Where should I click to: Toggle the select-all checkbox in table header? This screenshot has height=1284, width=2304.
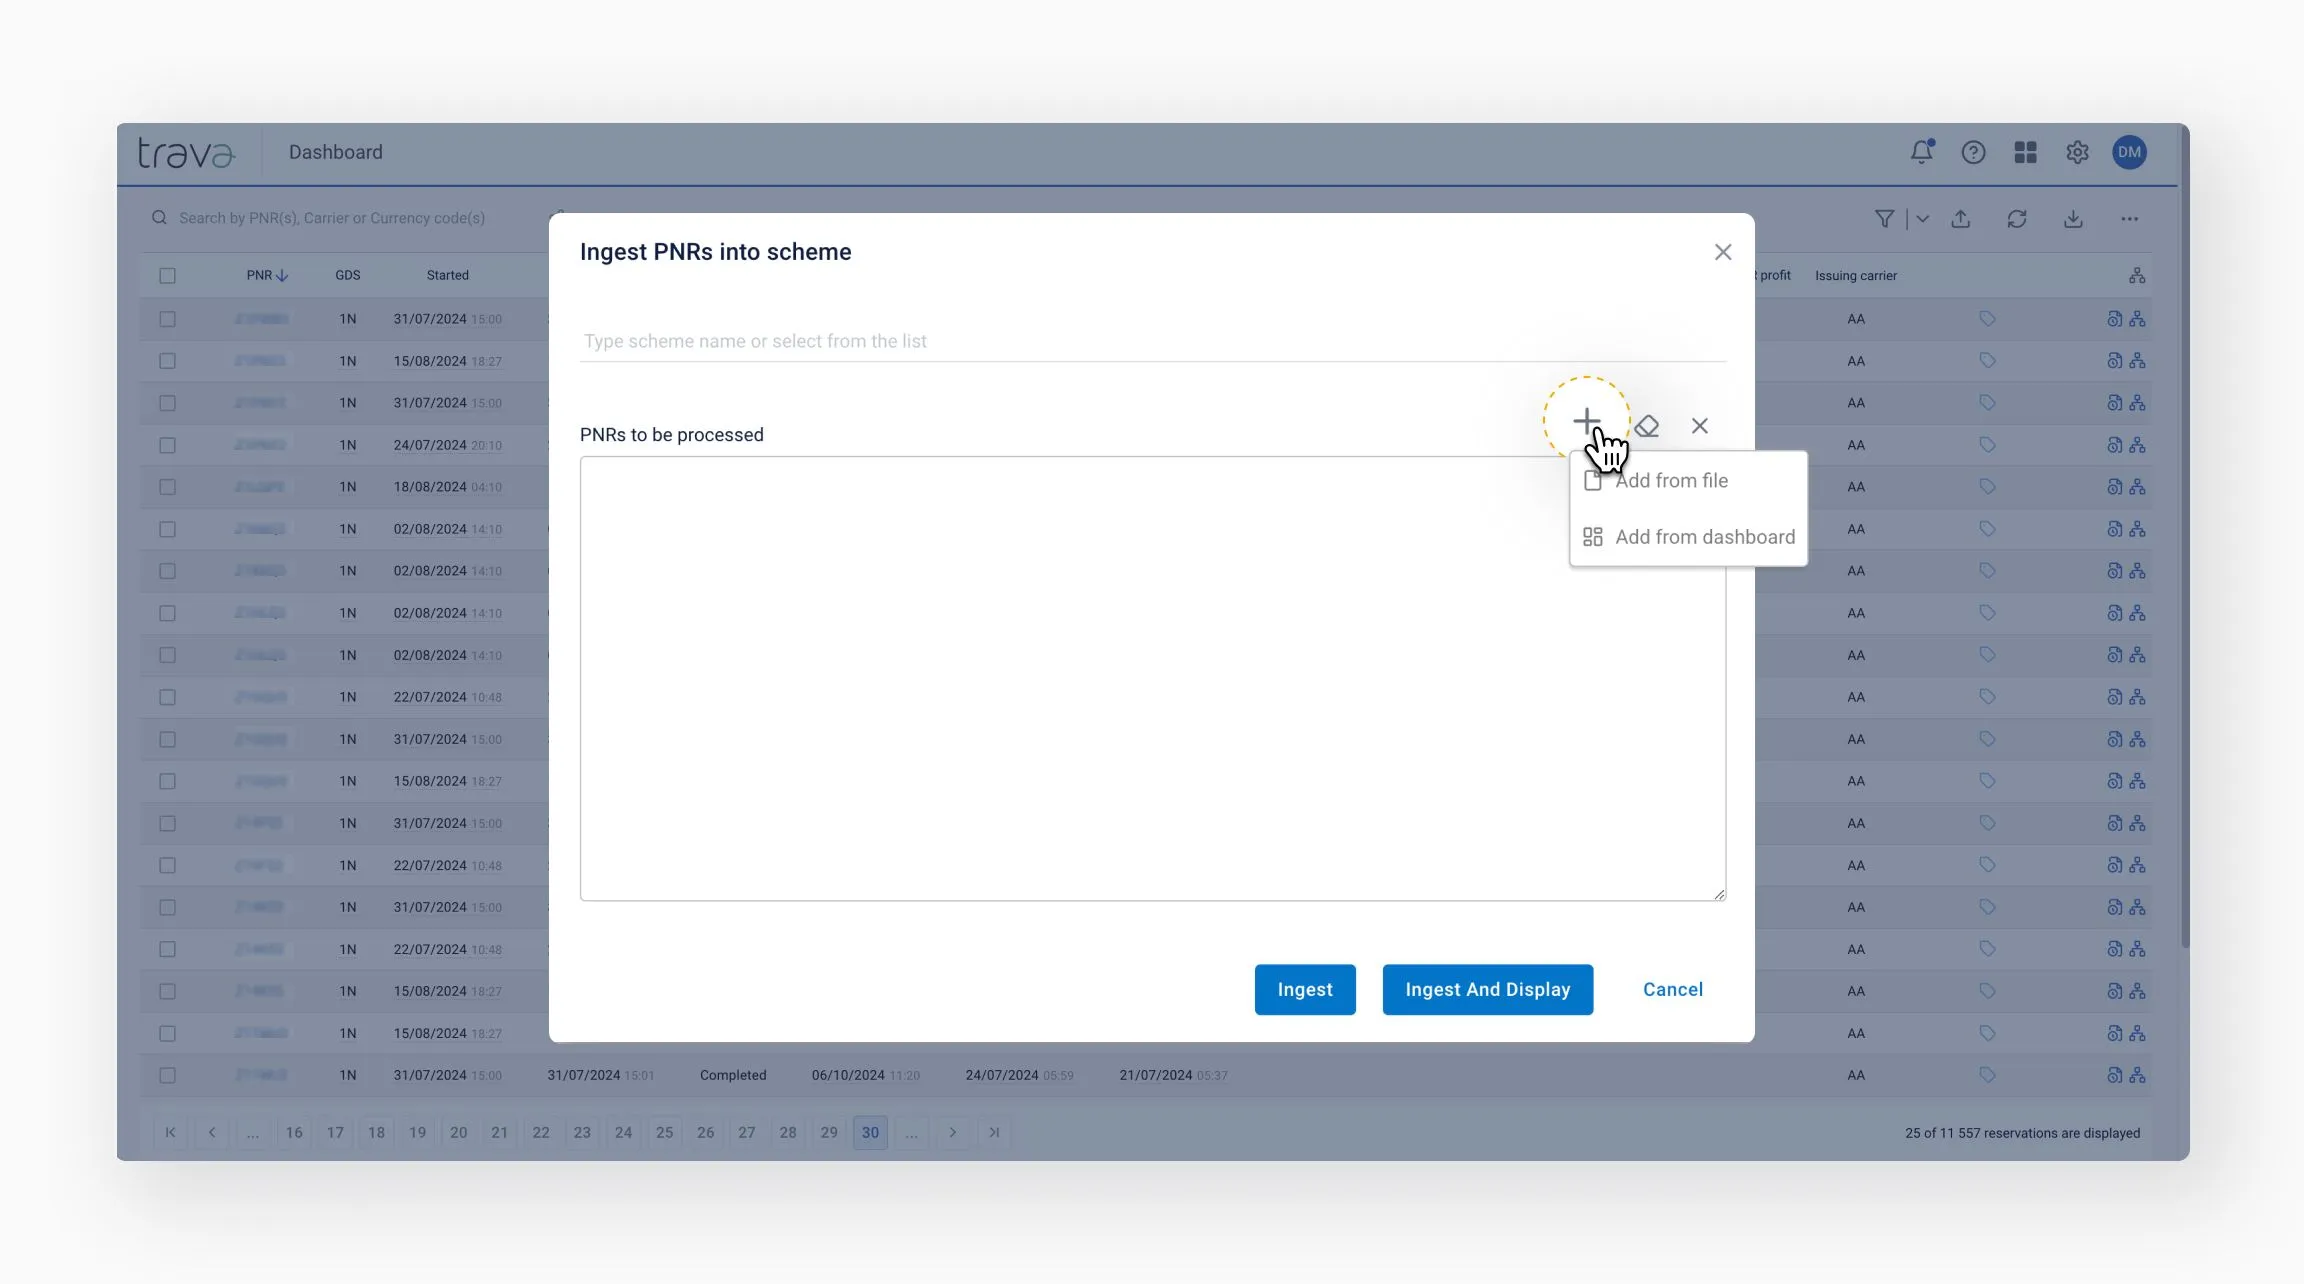point(167,275)
